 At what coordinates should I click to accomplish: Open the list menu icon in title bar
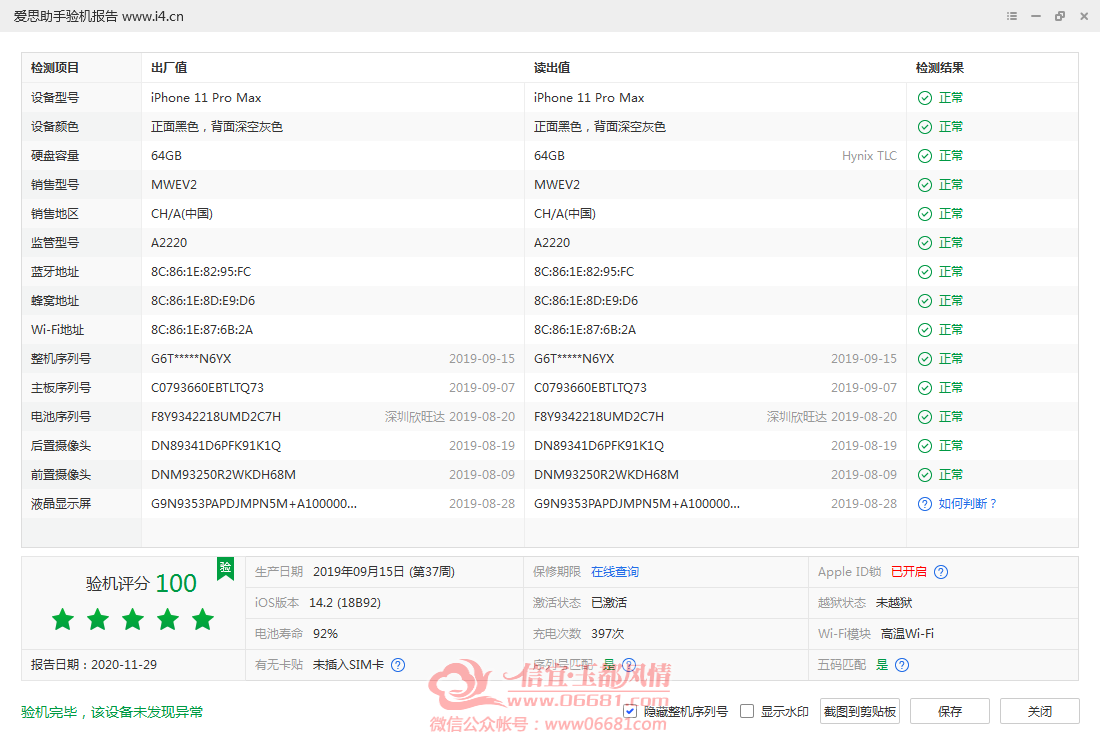point(1012,16)
